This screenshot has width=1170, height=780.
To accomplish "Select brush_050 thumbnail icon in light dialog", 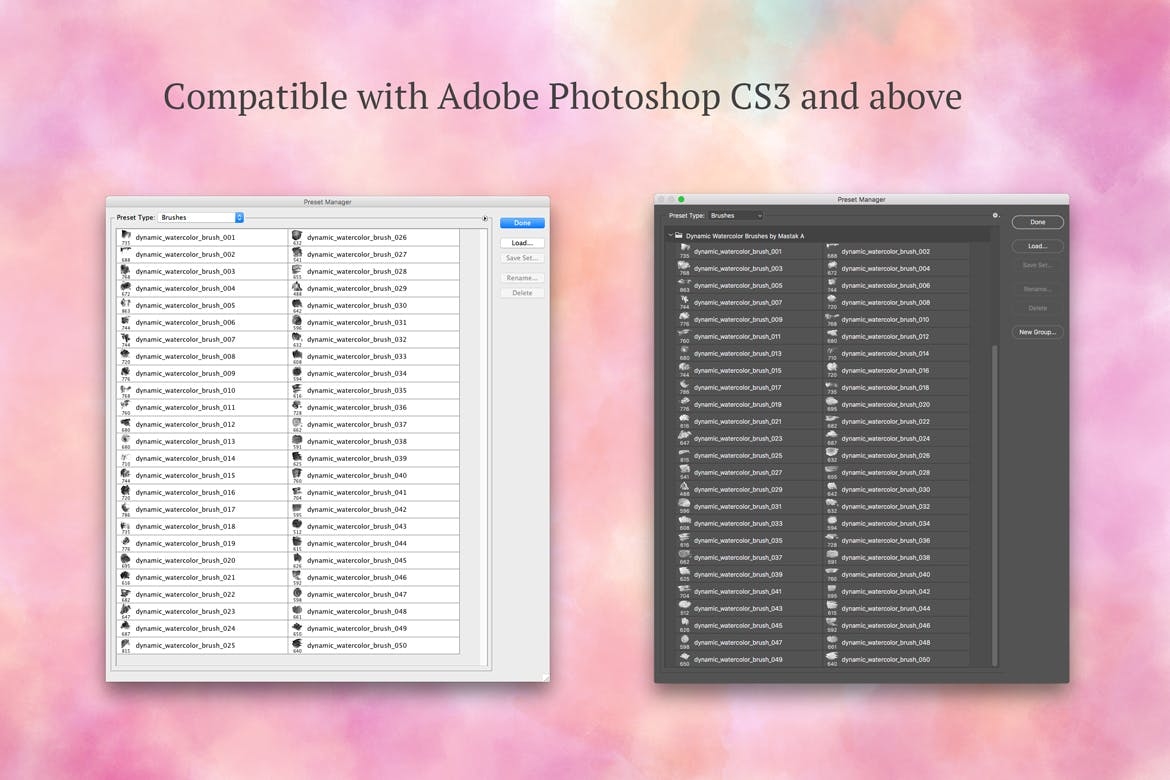I will point(297,644).
